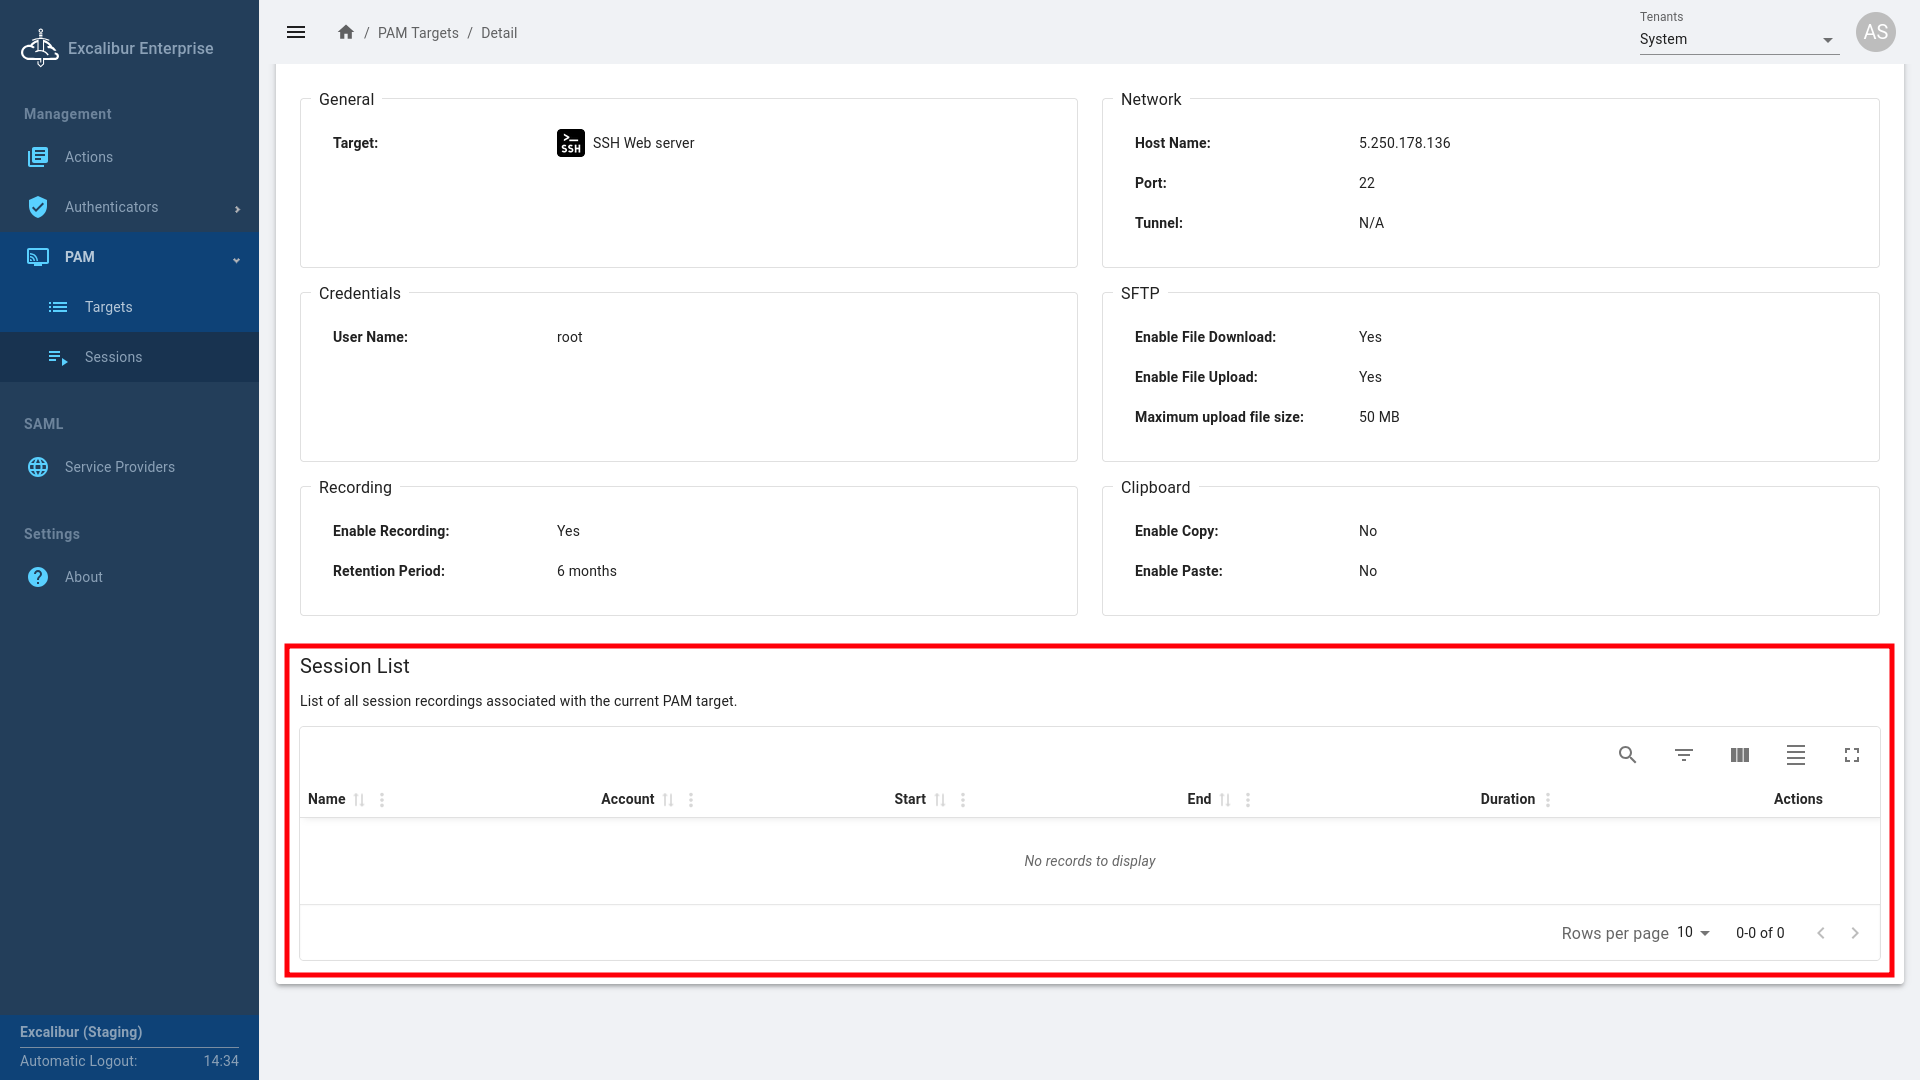The height and width of the screenshot is (1080, 1920).
Task: Sort the Start column
Action: pyautogui.click(x=940, y=800)
